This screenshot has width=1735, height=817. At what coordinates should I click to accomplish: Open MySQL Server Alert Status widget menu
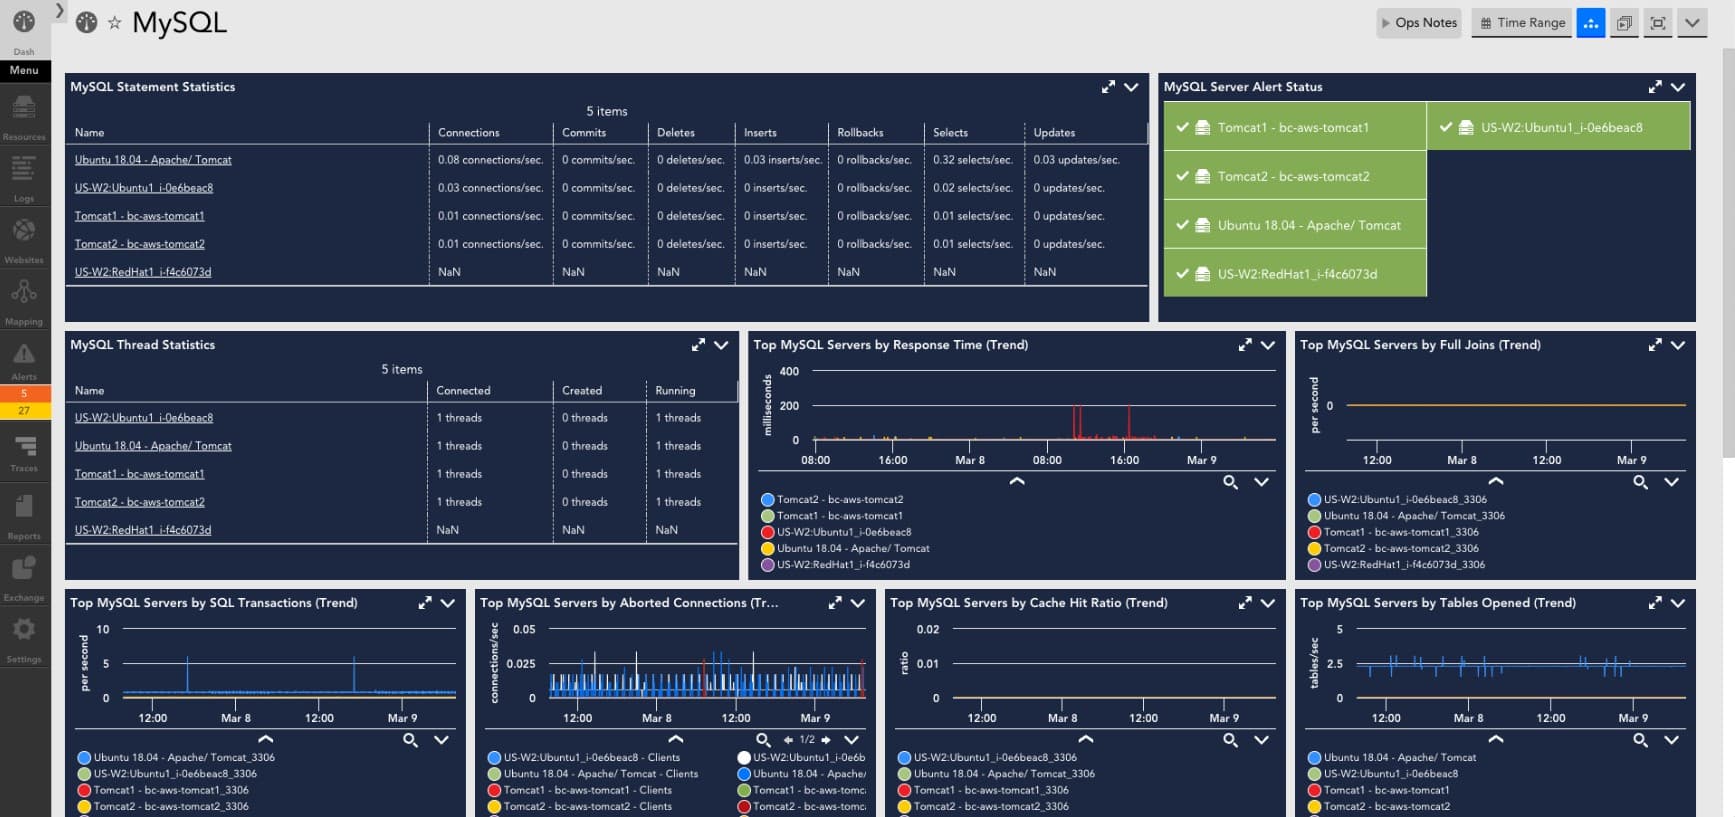[x=1678, y=87]
